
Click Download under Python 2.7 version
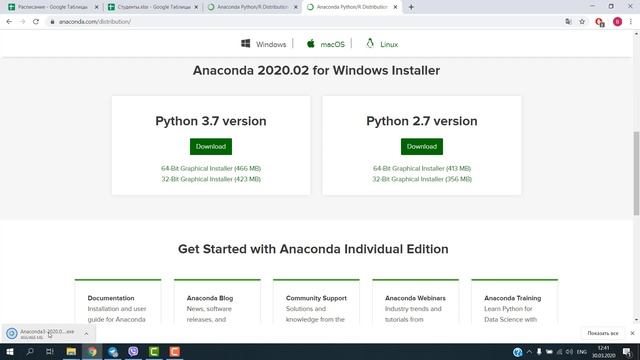click(x=422, y=147)
